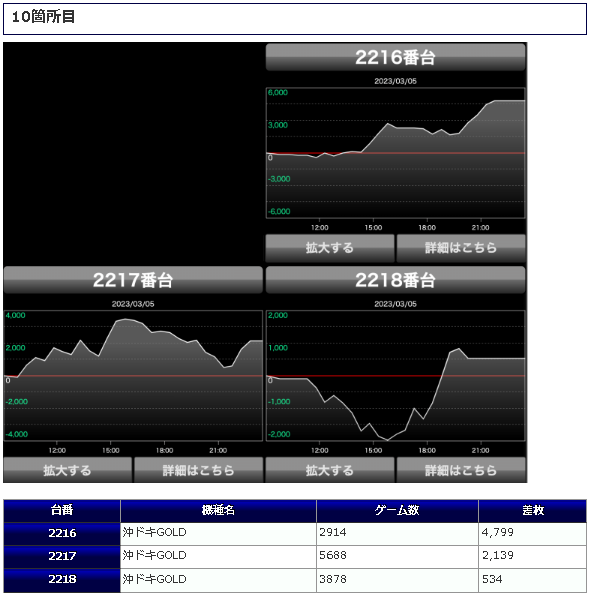Select table row number 2217
The height and width of the screenshot is (597, 593).
[295, 557]
